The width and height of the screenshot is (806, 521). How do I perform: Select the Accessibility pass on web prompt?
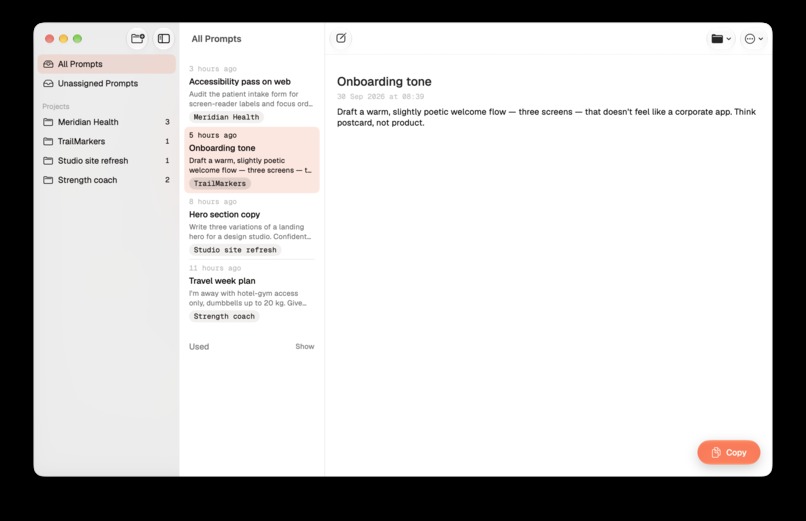(x=252, y=94)
